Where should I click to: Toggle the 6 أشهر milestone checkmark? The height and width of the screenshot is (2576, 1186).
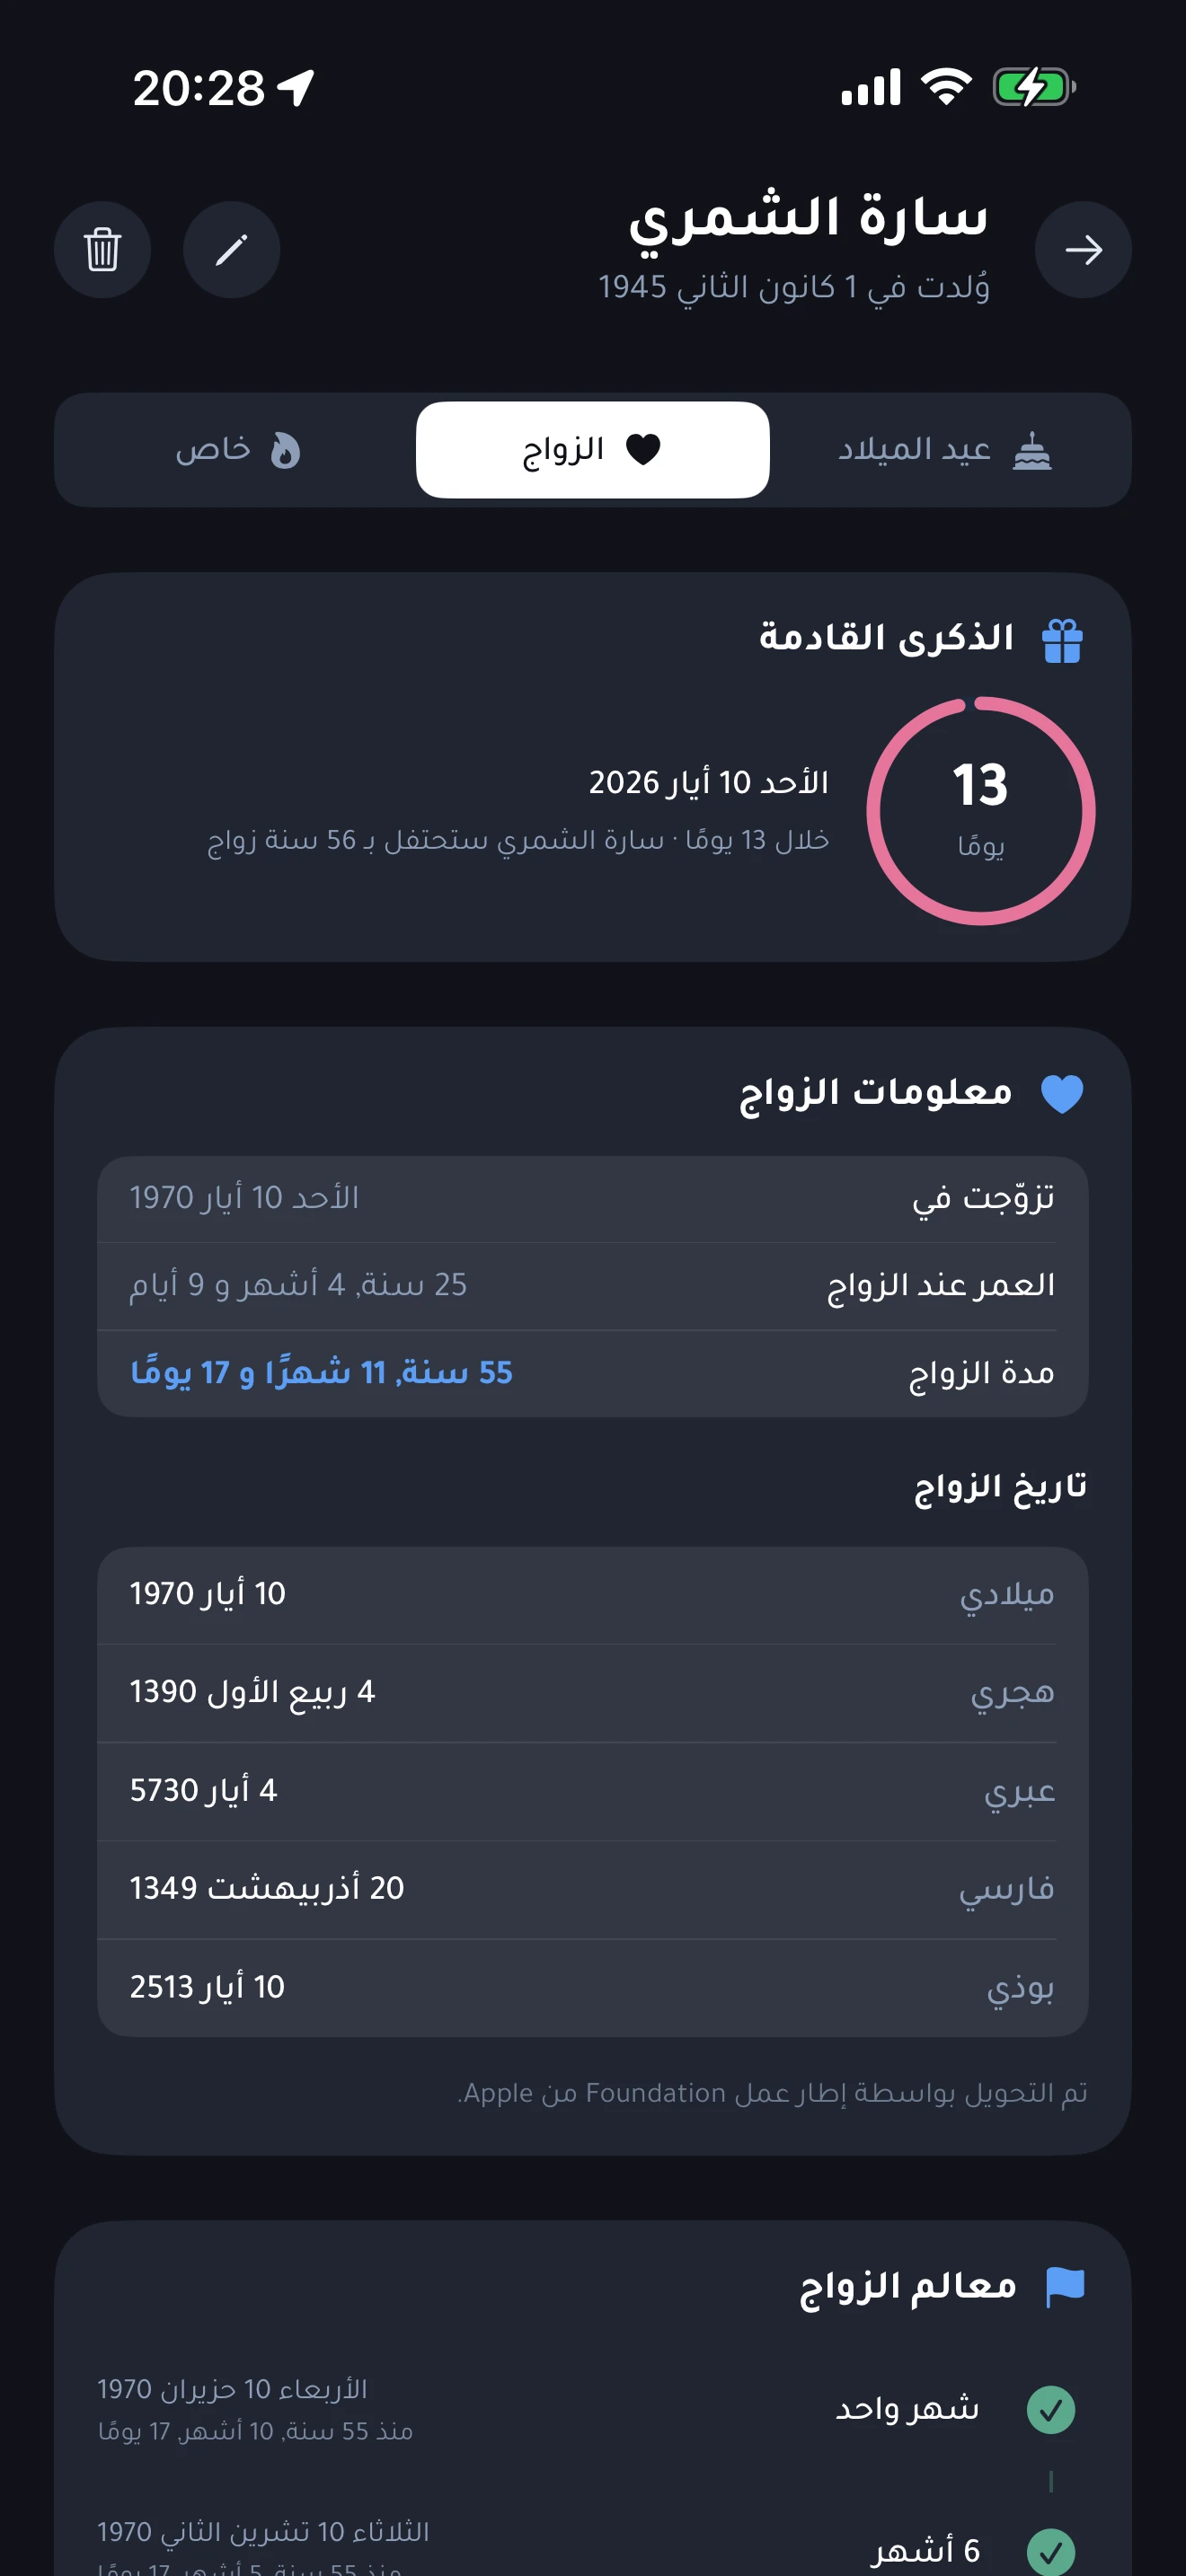1051,2551
